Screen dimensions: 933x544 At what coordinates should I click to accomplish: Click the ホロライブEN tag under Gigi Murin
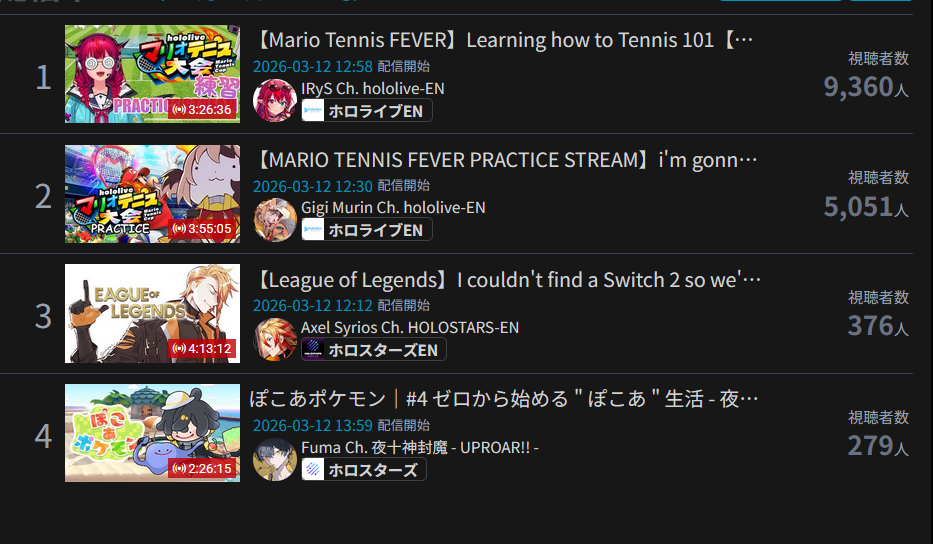coord(367,230)
